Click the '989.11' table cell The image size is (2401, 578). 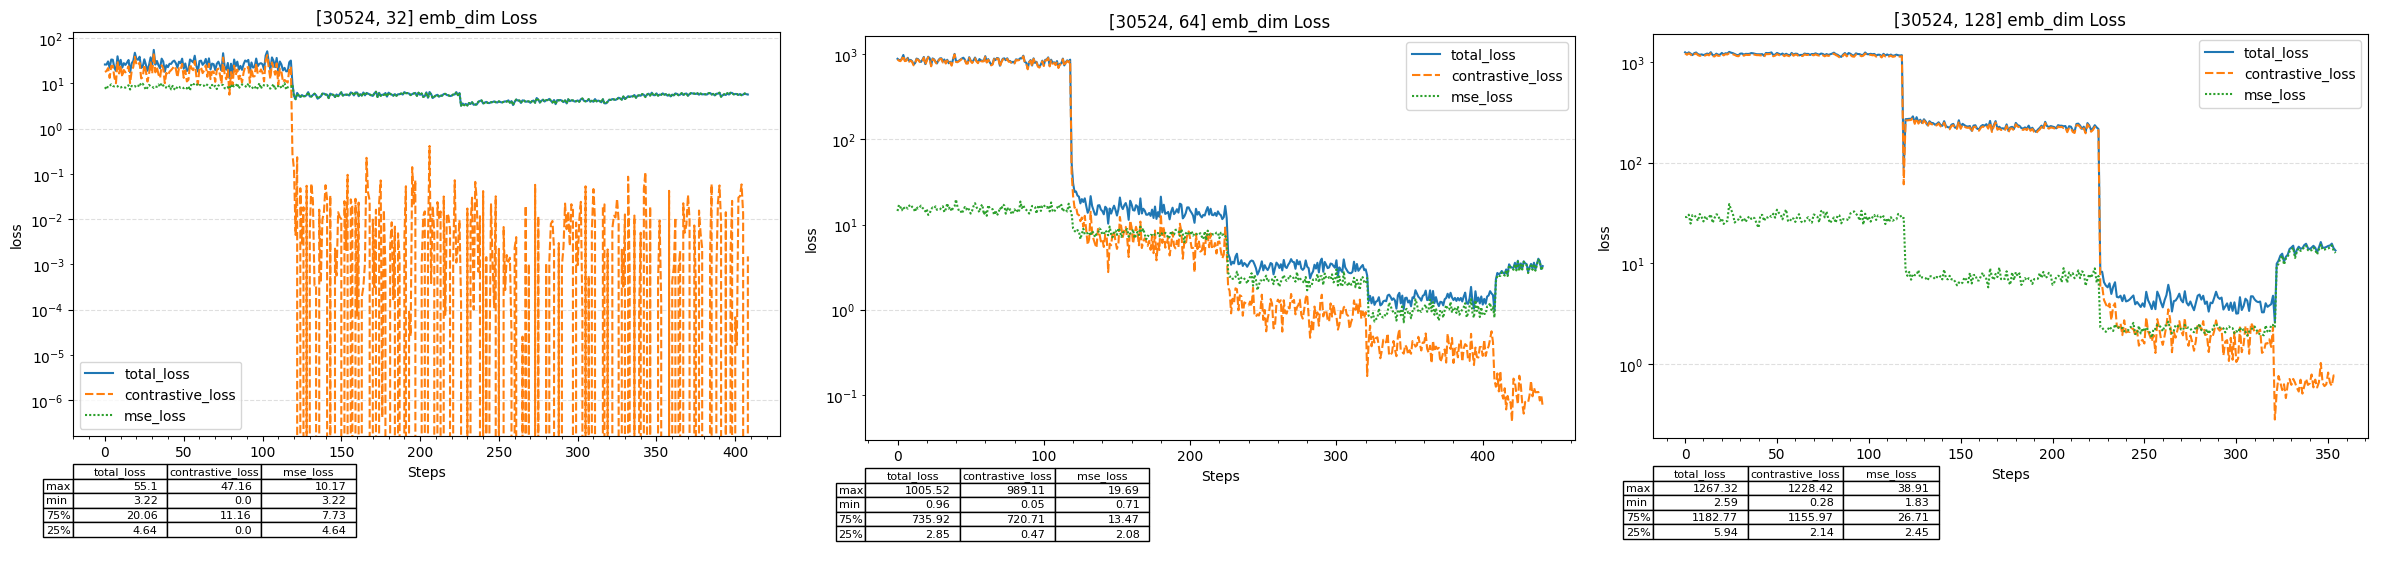point(1007,490)
